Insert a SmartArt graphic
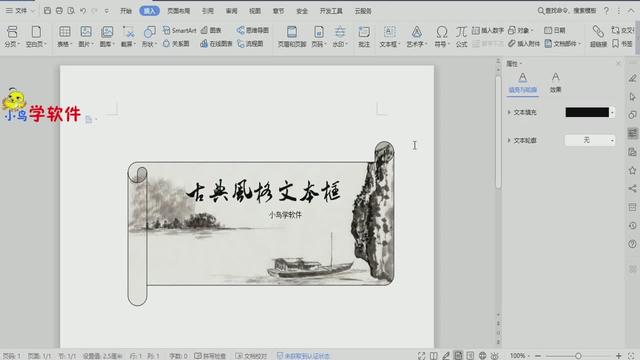The width and height of the screenshot is (640, 360). pos(179,30)
